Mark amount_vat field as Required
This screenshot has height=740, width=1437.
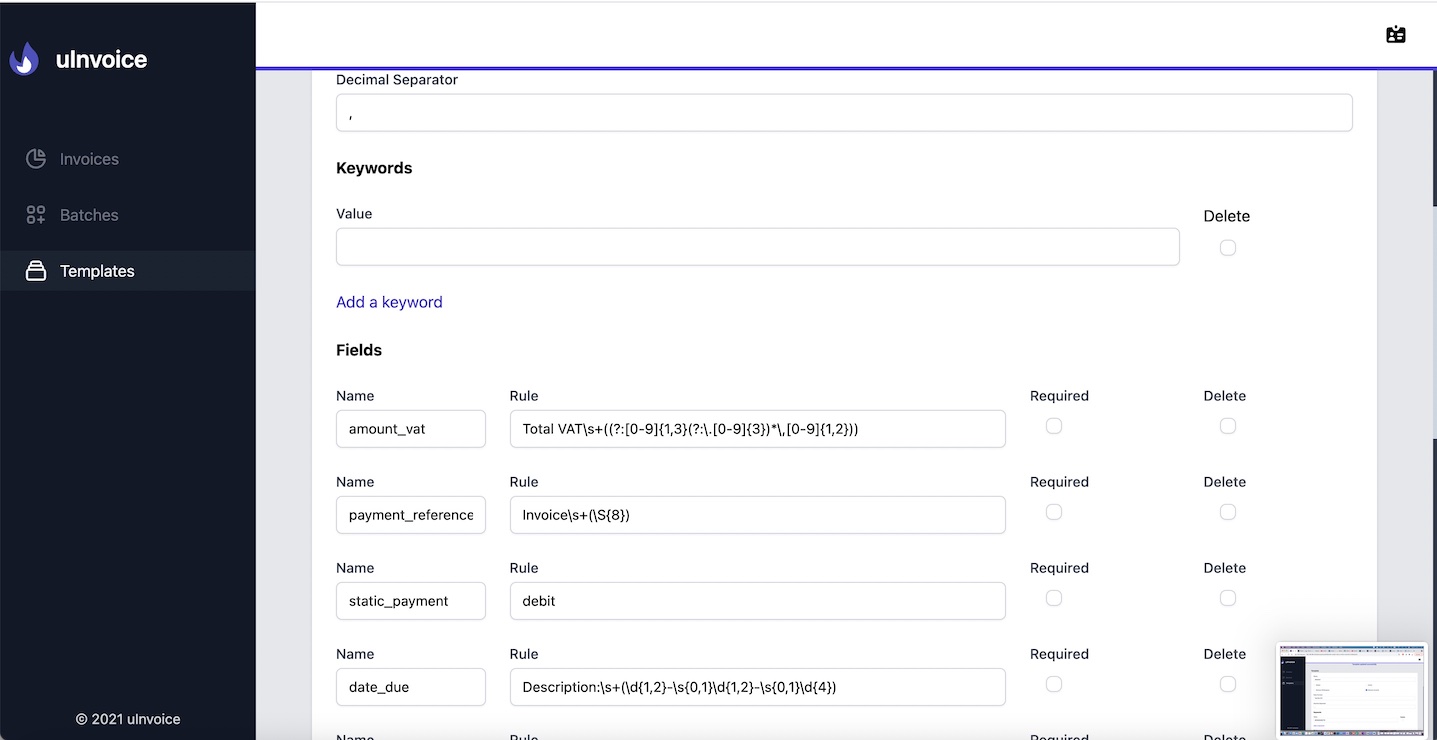pos(1054,426)
